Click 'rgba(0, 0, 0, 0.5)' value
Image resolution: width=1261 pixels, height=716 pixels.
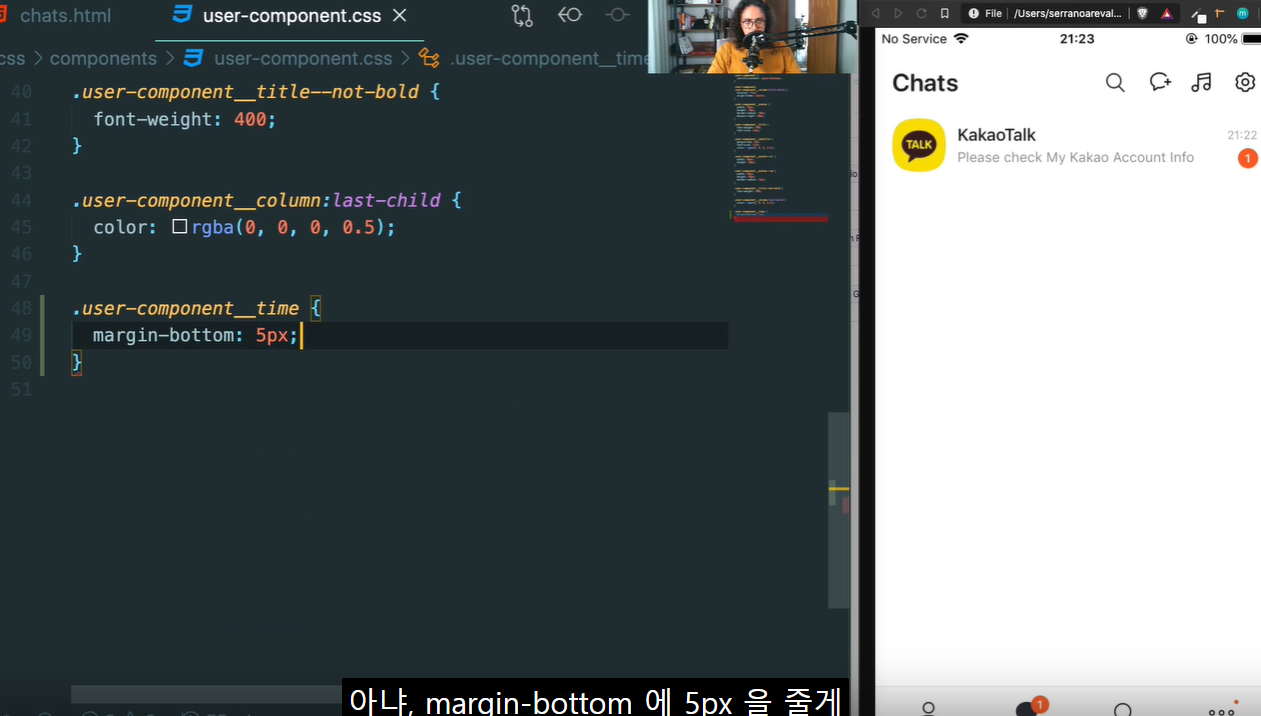[289, 227]
